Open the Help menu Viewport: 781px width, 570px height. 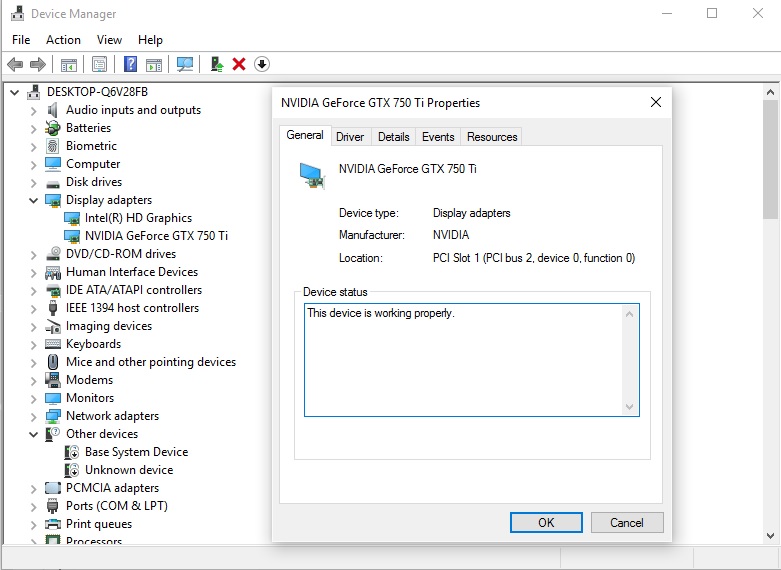coord(150,40)
